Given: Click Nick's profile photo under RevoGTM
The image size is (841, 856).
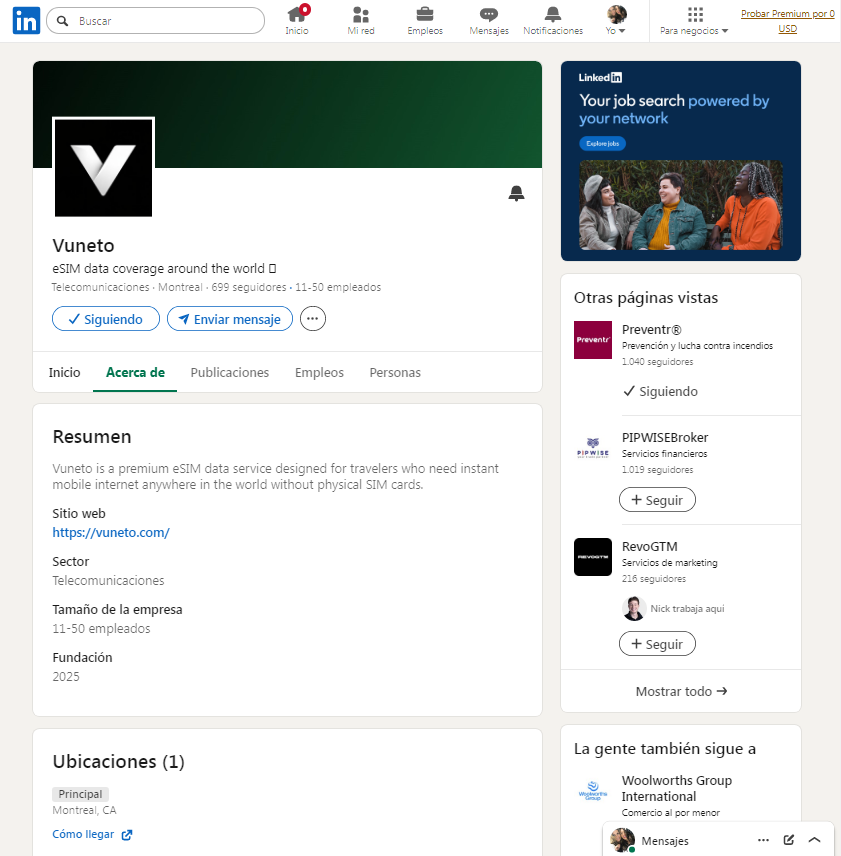Looking at the screenshot, I should (x=634, y=609).
